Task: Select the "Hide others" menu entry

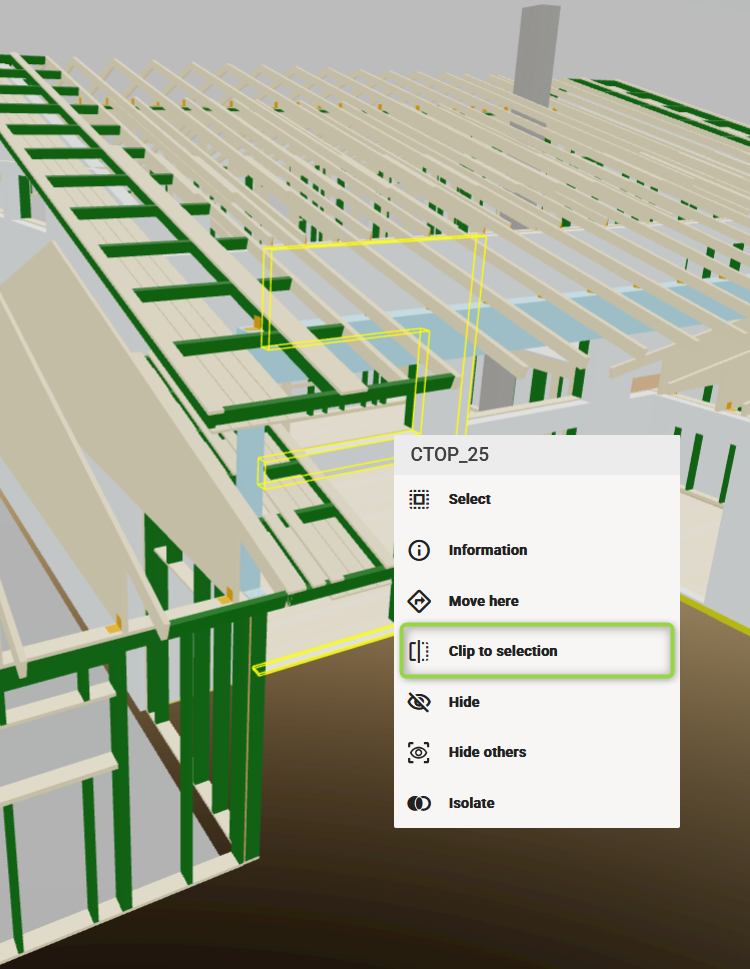Action: point(487,752)
